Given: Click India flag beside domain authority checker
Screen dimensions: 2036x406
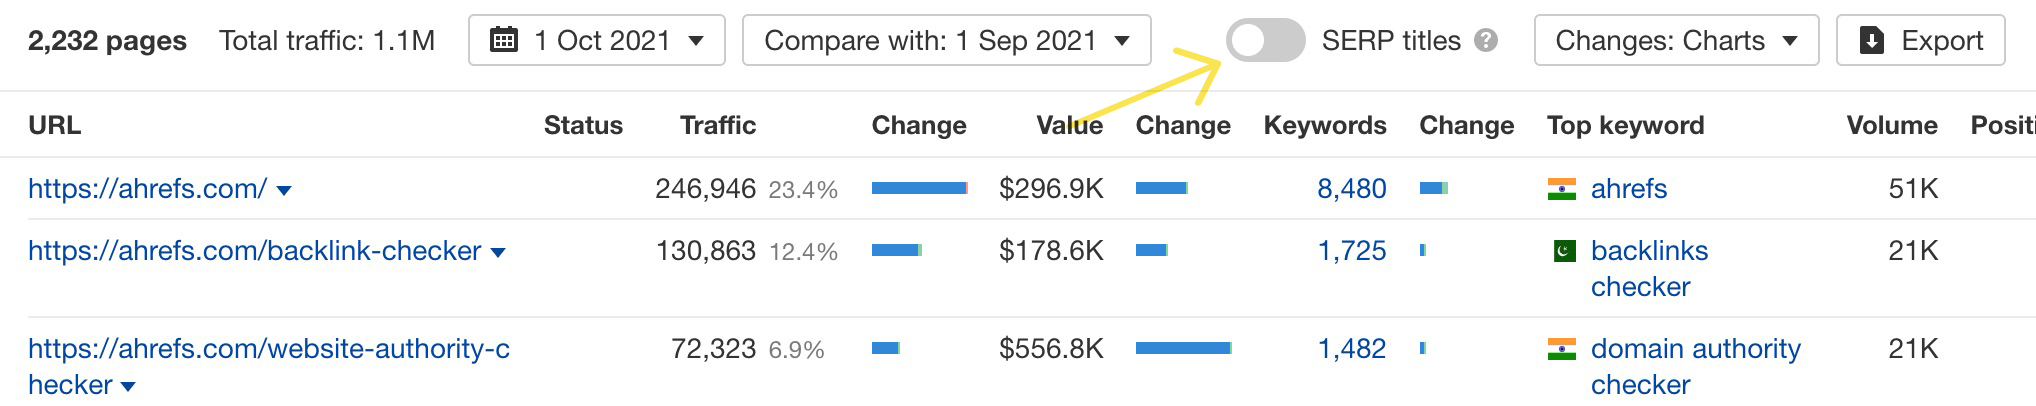Looking at the screenshot, I should 1561,349.
